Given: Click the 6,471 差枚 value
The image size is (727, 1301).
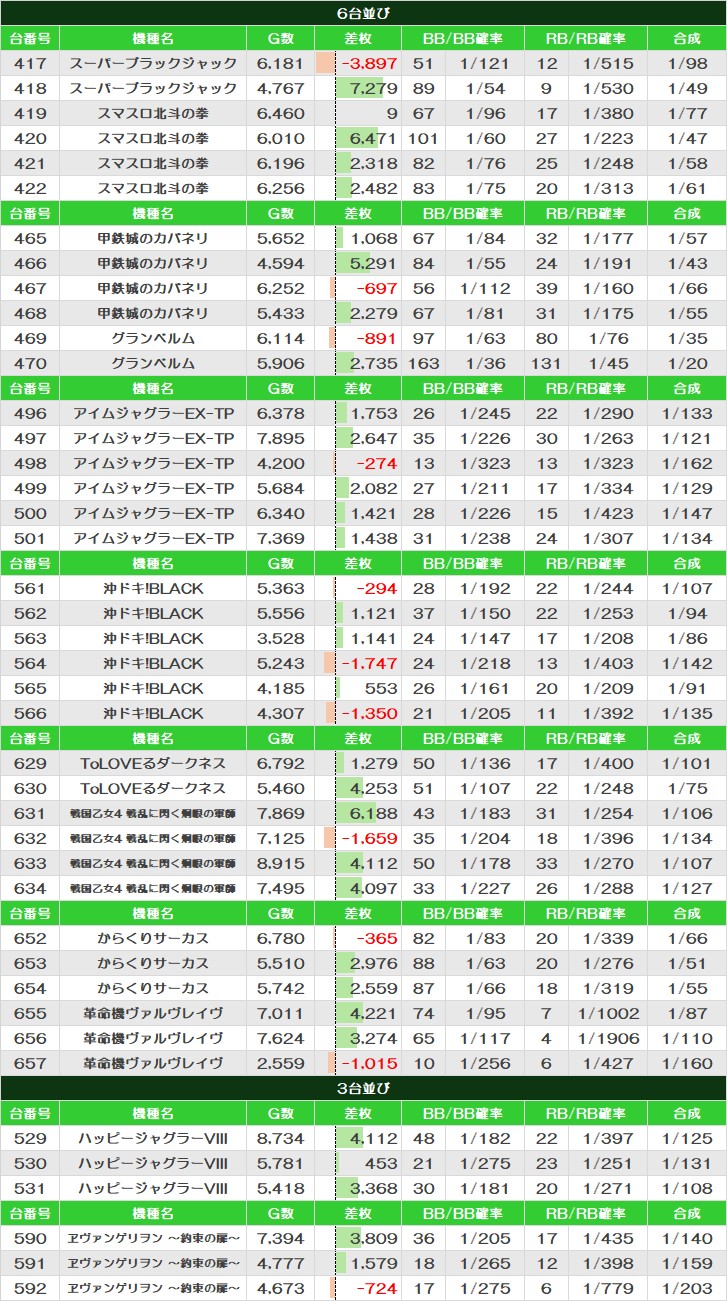Looking at the screenshot, I should (375, 138).
